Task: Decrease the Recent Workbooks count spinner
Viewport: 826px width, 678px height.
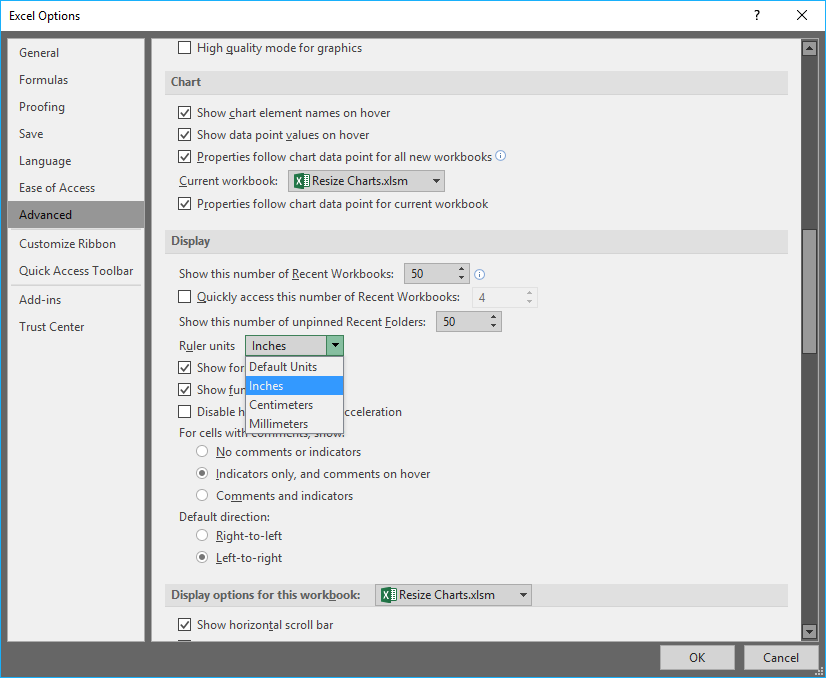Action: 461,278
